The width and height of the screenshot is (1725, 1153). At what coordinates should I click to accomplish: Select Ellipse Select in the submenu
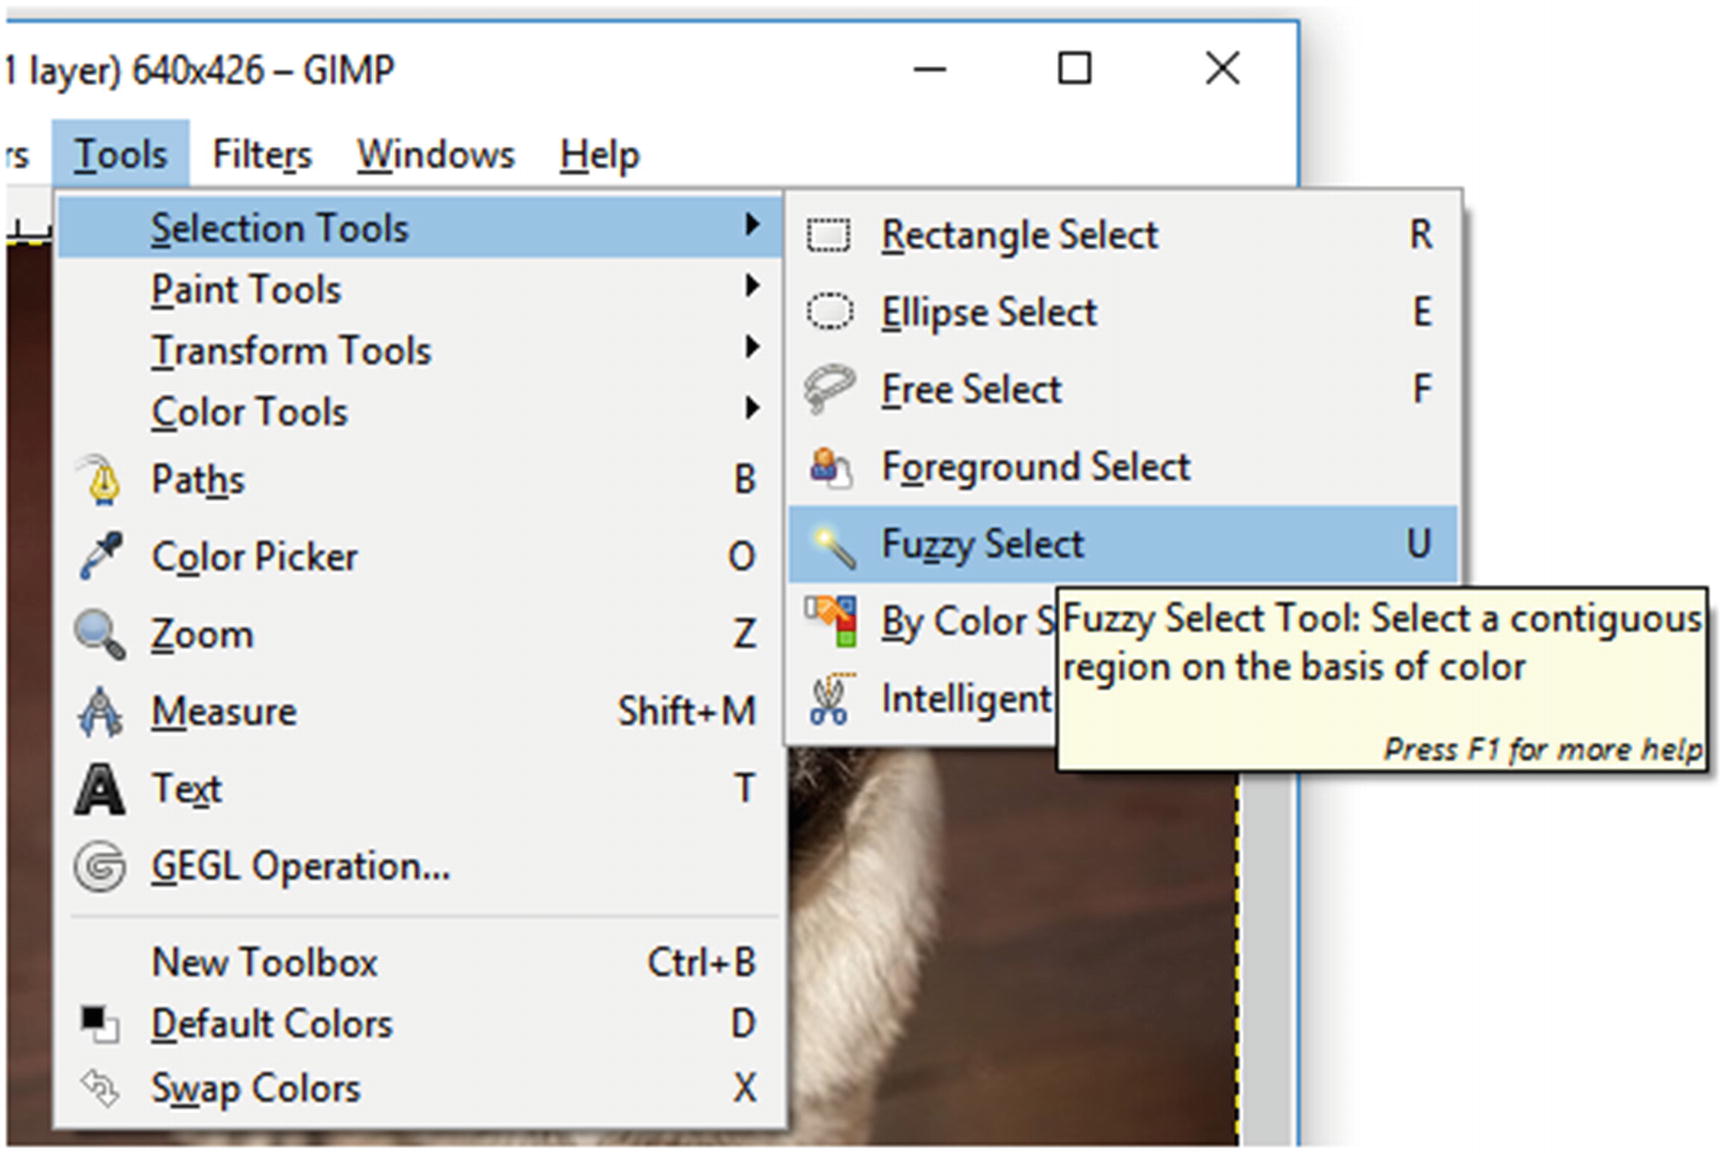pos(1123,312)
